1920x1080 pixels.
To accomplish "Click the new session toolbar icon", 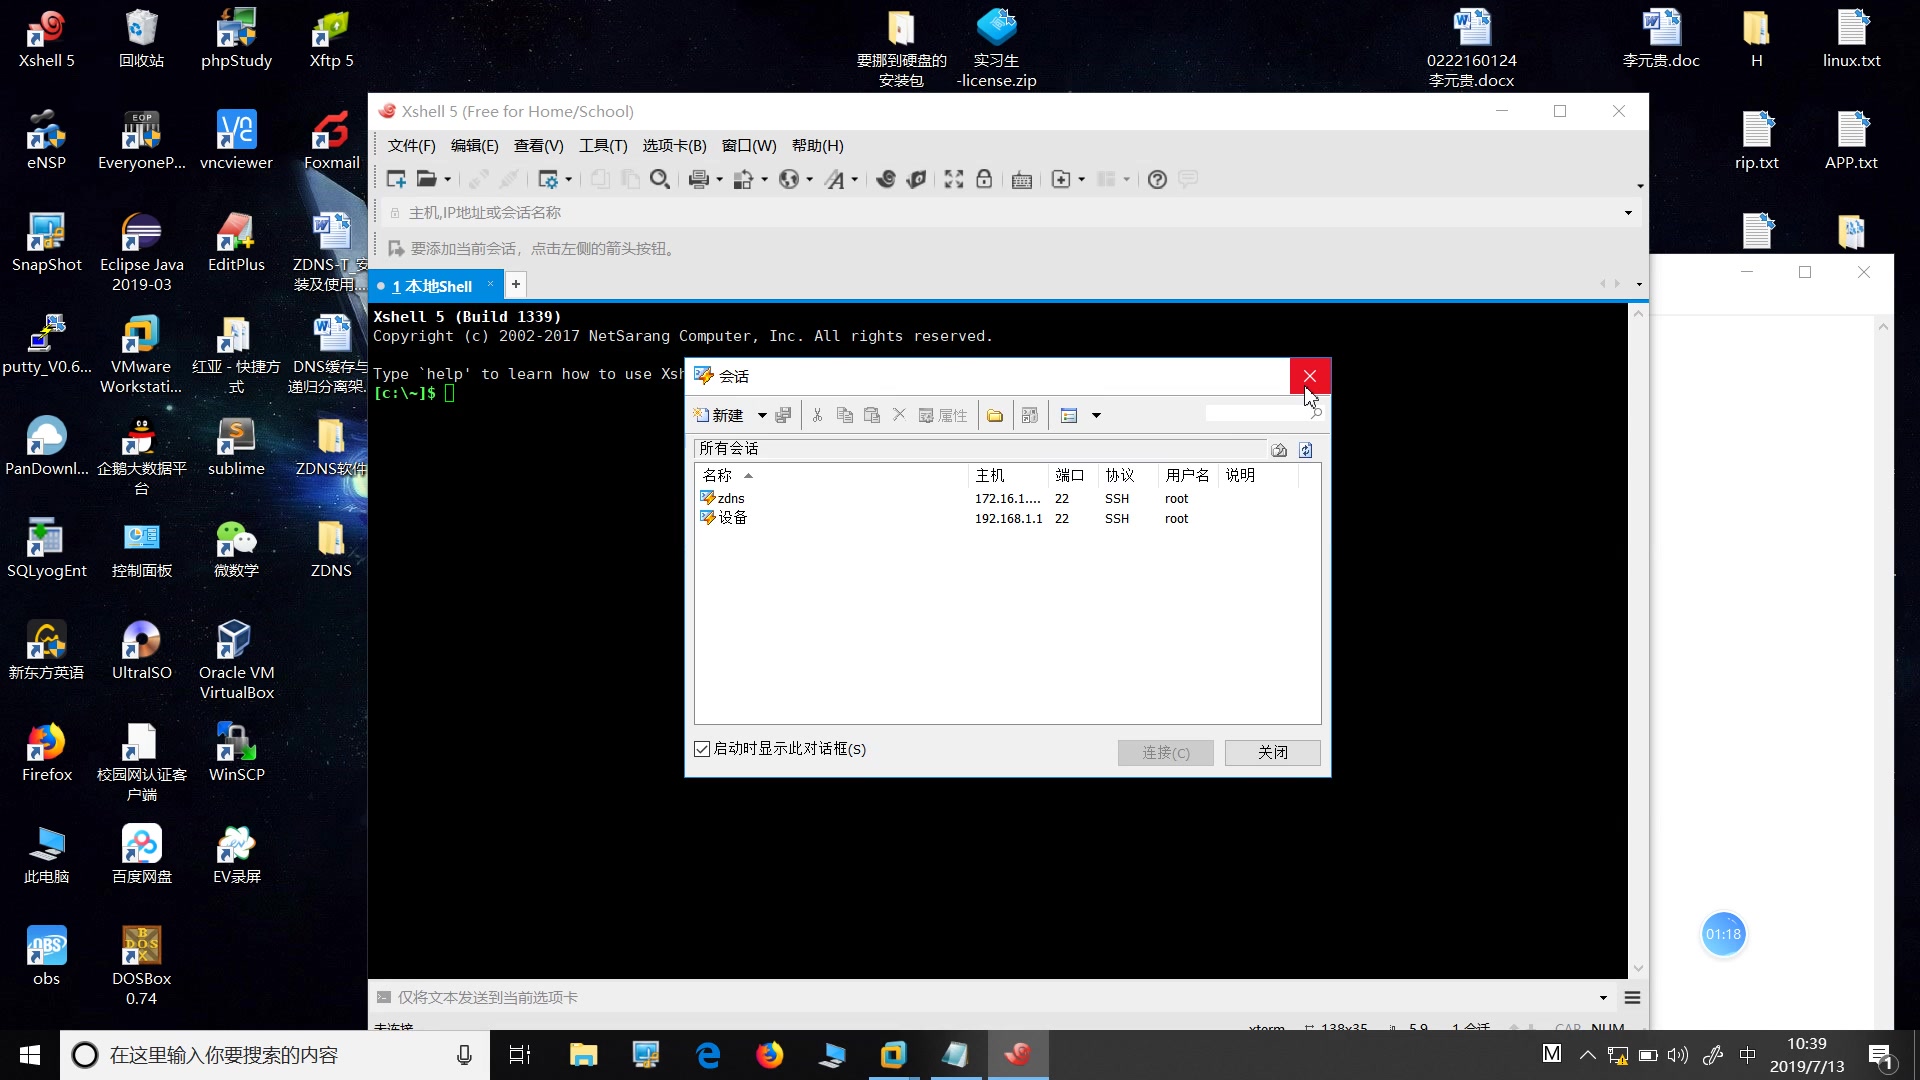I will pyautogui.click(x=396, y=179).
